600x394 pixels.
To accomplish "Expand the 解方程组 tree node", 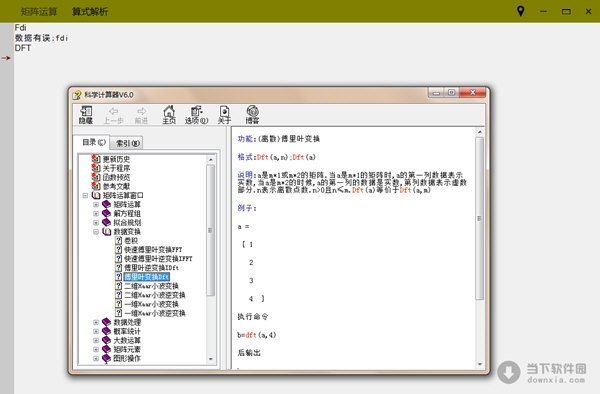I will pyautogui.click(x=96, y=213).
